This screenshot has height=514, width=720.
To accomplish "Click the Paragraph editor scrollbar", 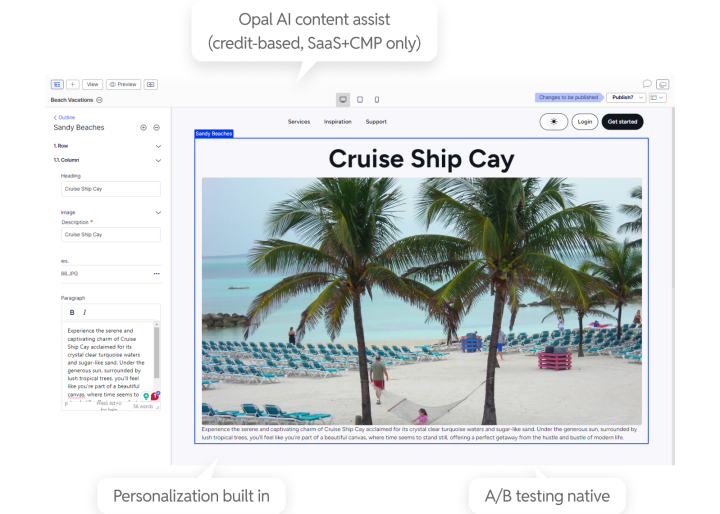I will 157,352.
